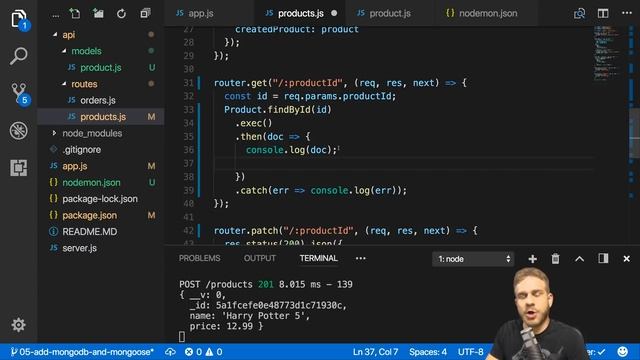Maximize the panel with up chevron

(x=580, y=259)
